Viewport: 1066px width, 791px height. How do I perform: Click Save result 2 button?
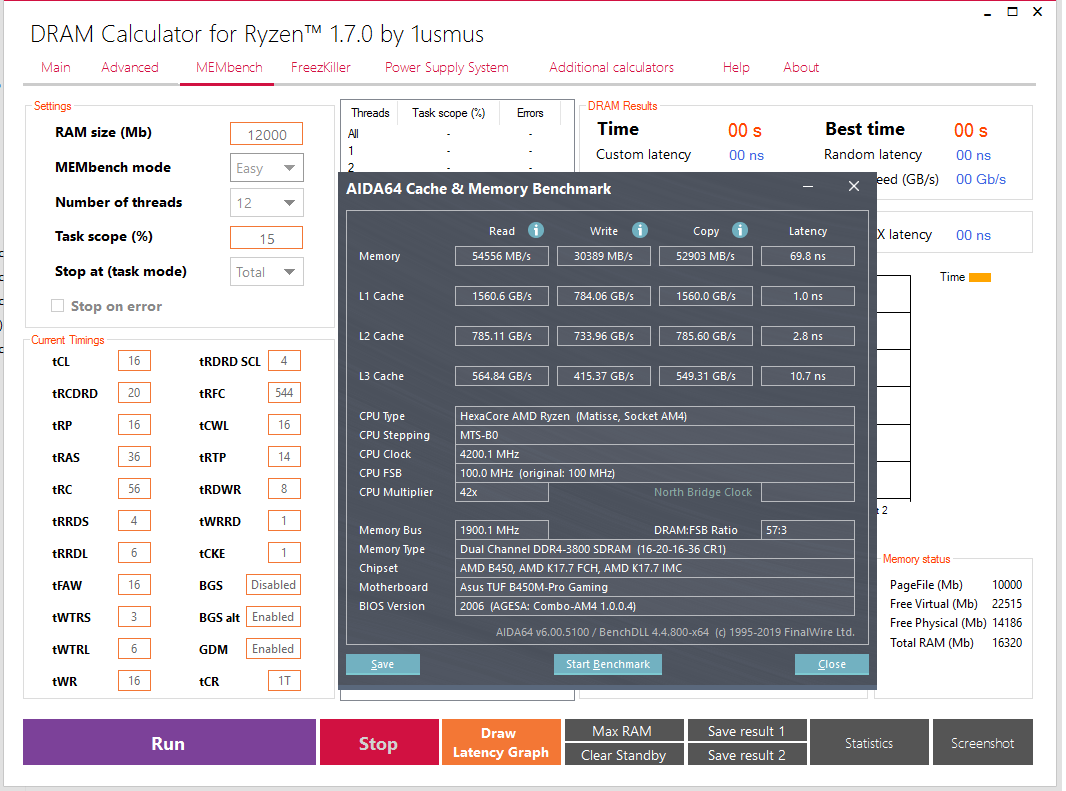click(x=746, y=754)
